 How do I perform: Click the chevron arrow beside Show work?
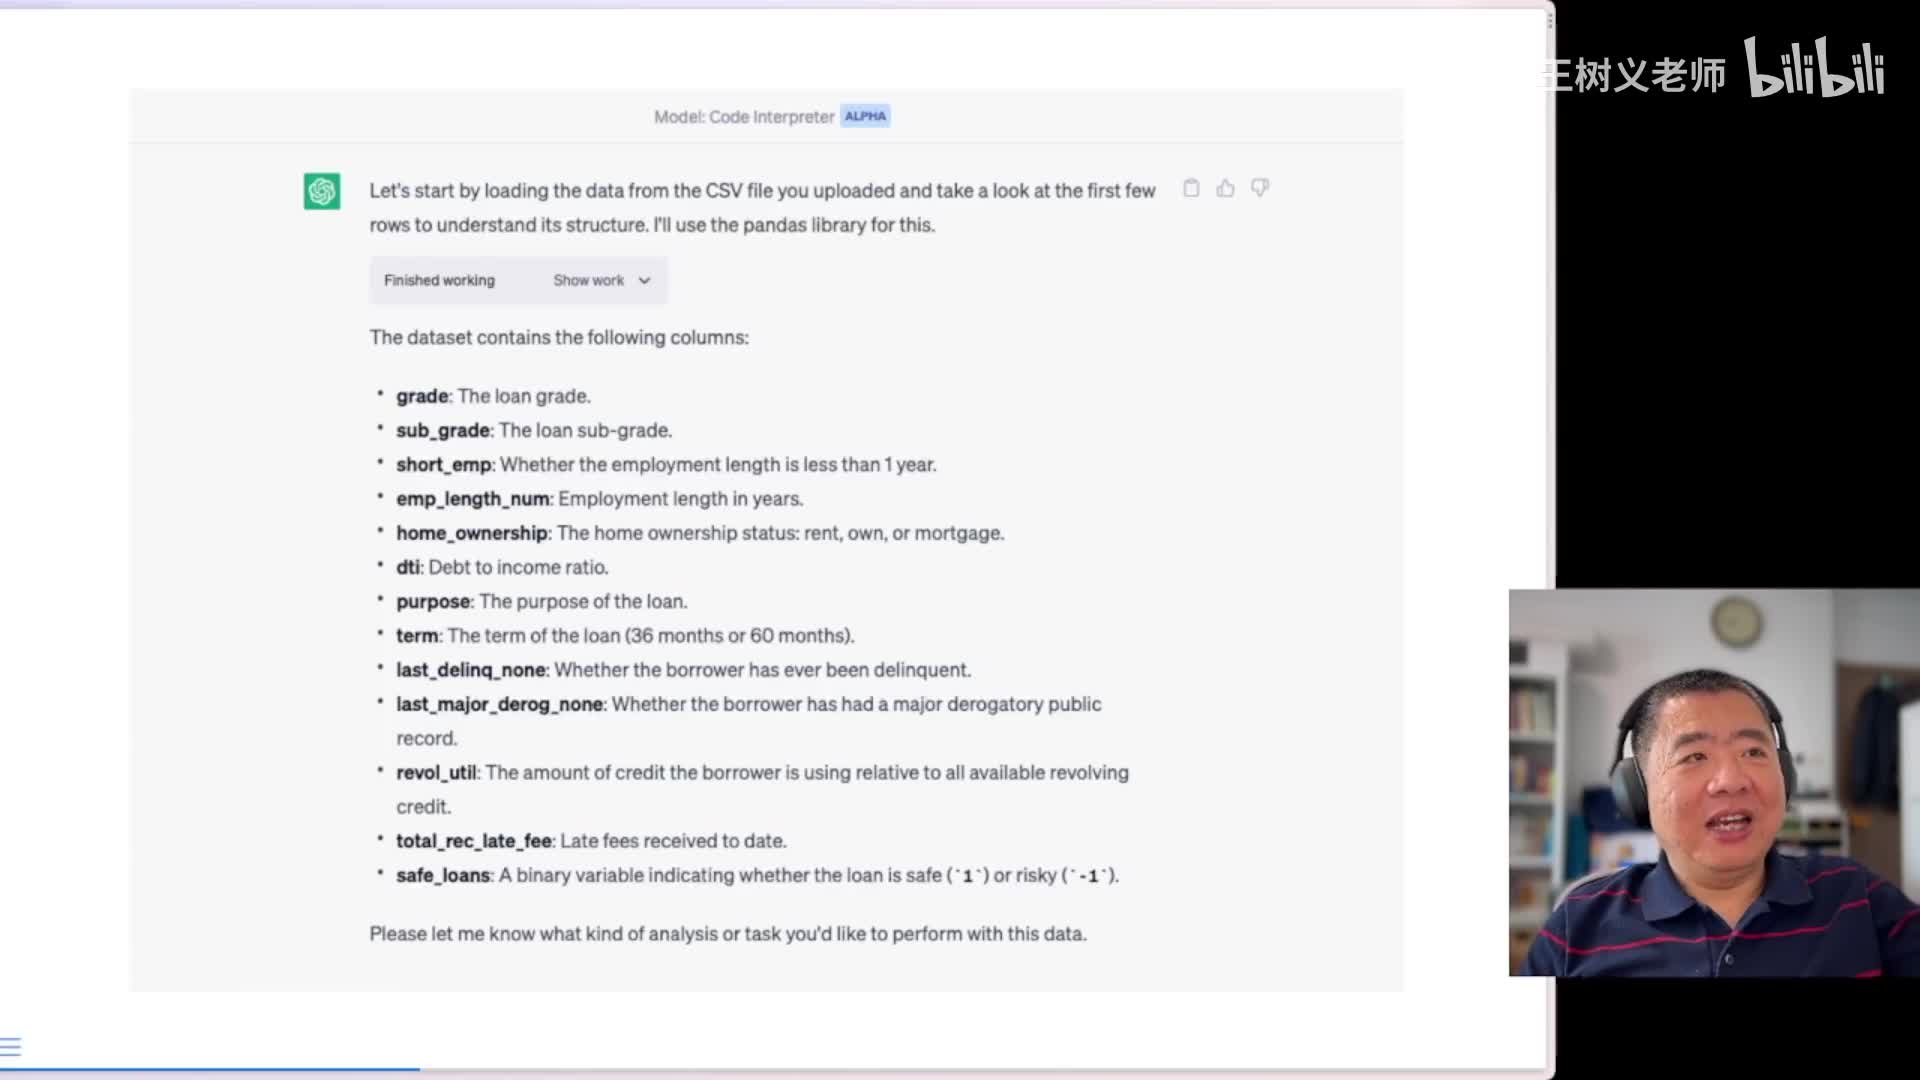(x=645, y=281)
